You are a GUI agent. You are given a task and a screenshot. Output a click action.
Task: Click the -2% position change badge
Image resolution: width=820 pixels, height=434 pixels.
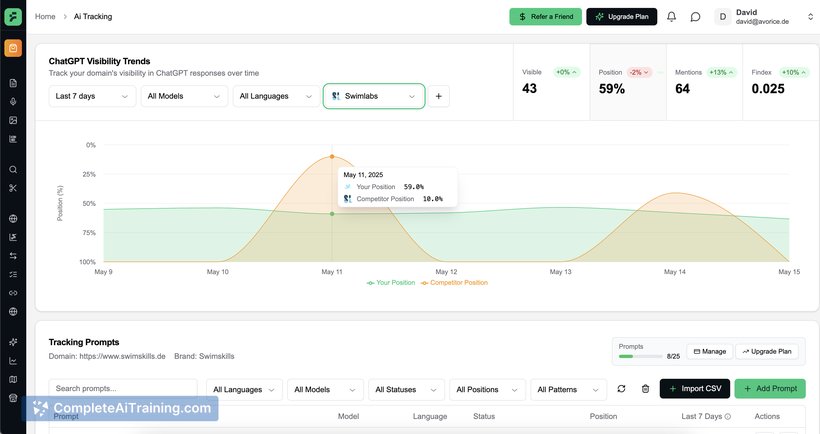click(x=639, y=73)
